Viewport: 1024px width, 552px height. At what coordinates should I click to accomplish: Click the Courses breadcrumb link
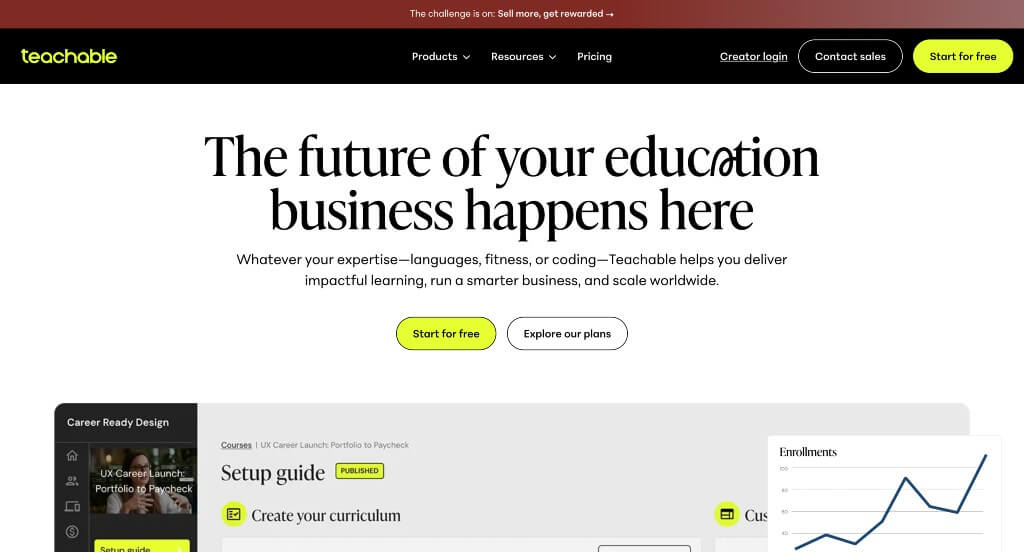236,445
